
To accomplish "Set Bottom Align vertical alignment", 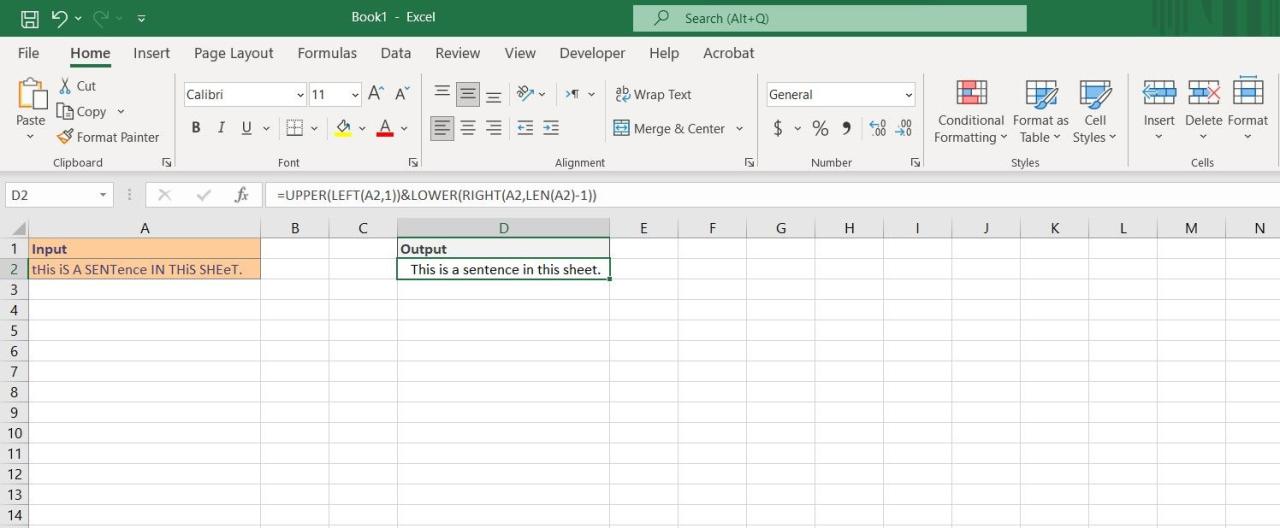I will (x=494, y=94).
